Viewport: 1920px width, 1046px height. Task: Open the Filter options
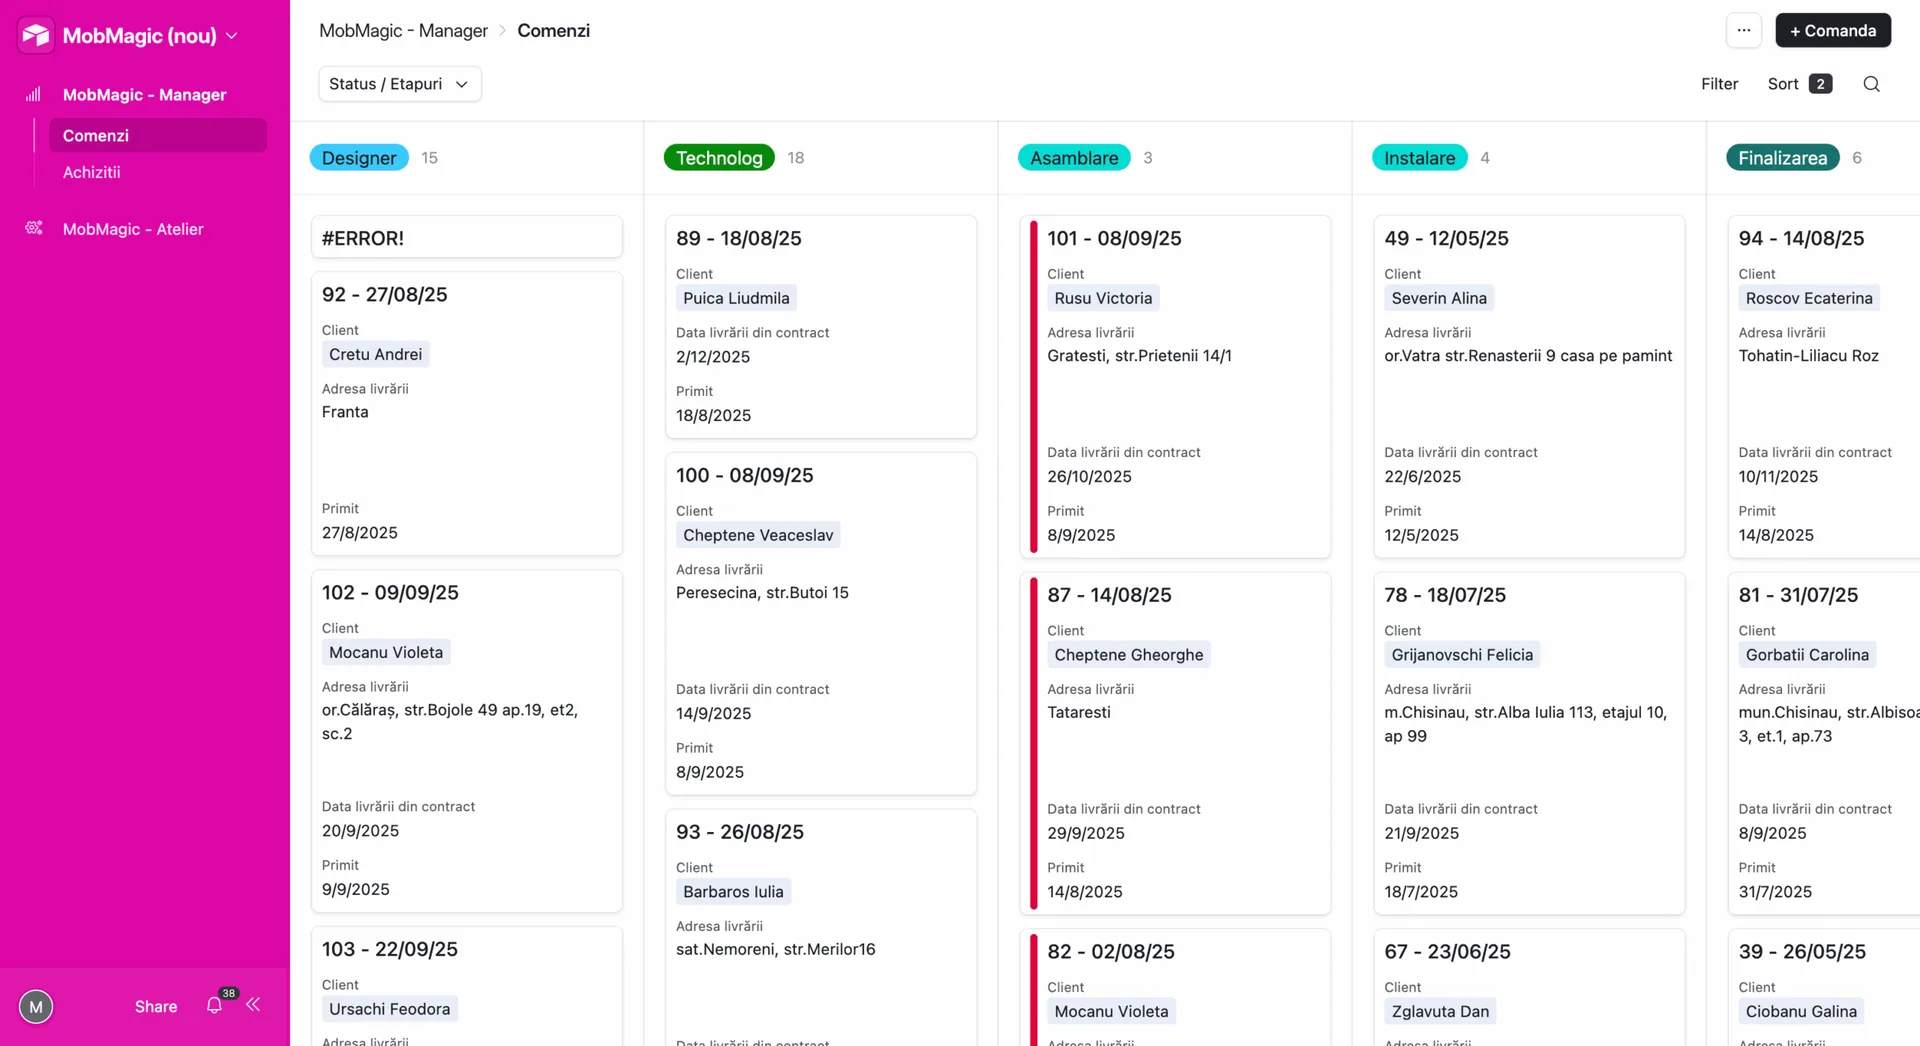pos(1719,84)
